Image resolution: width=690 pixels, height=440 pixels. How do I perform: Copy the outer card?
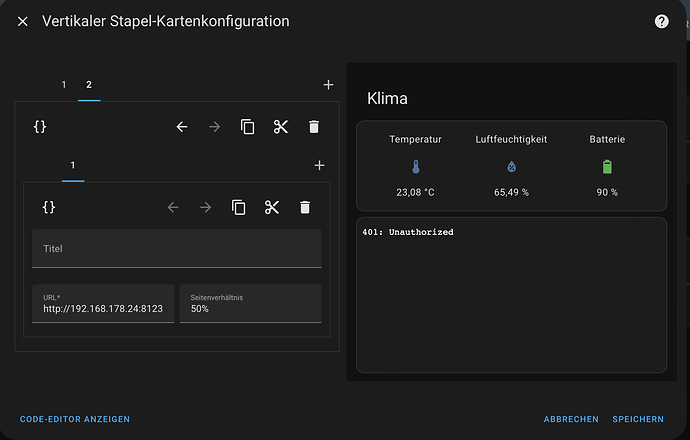247,127
